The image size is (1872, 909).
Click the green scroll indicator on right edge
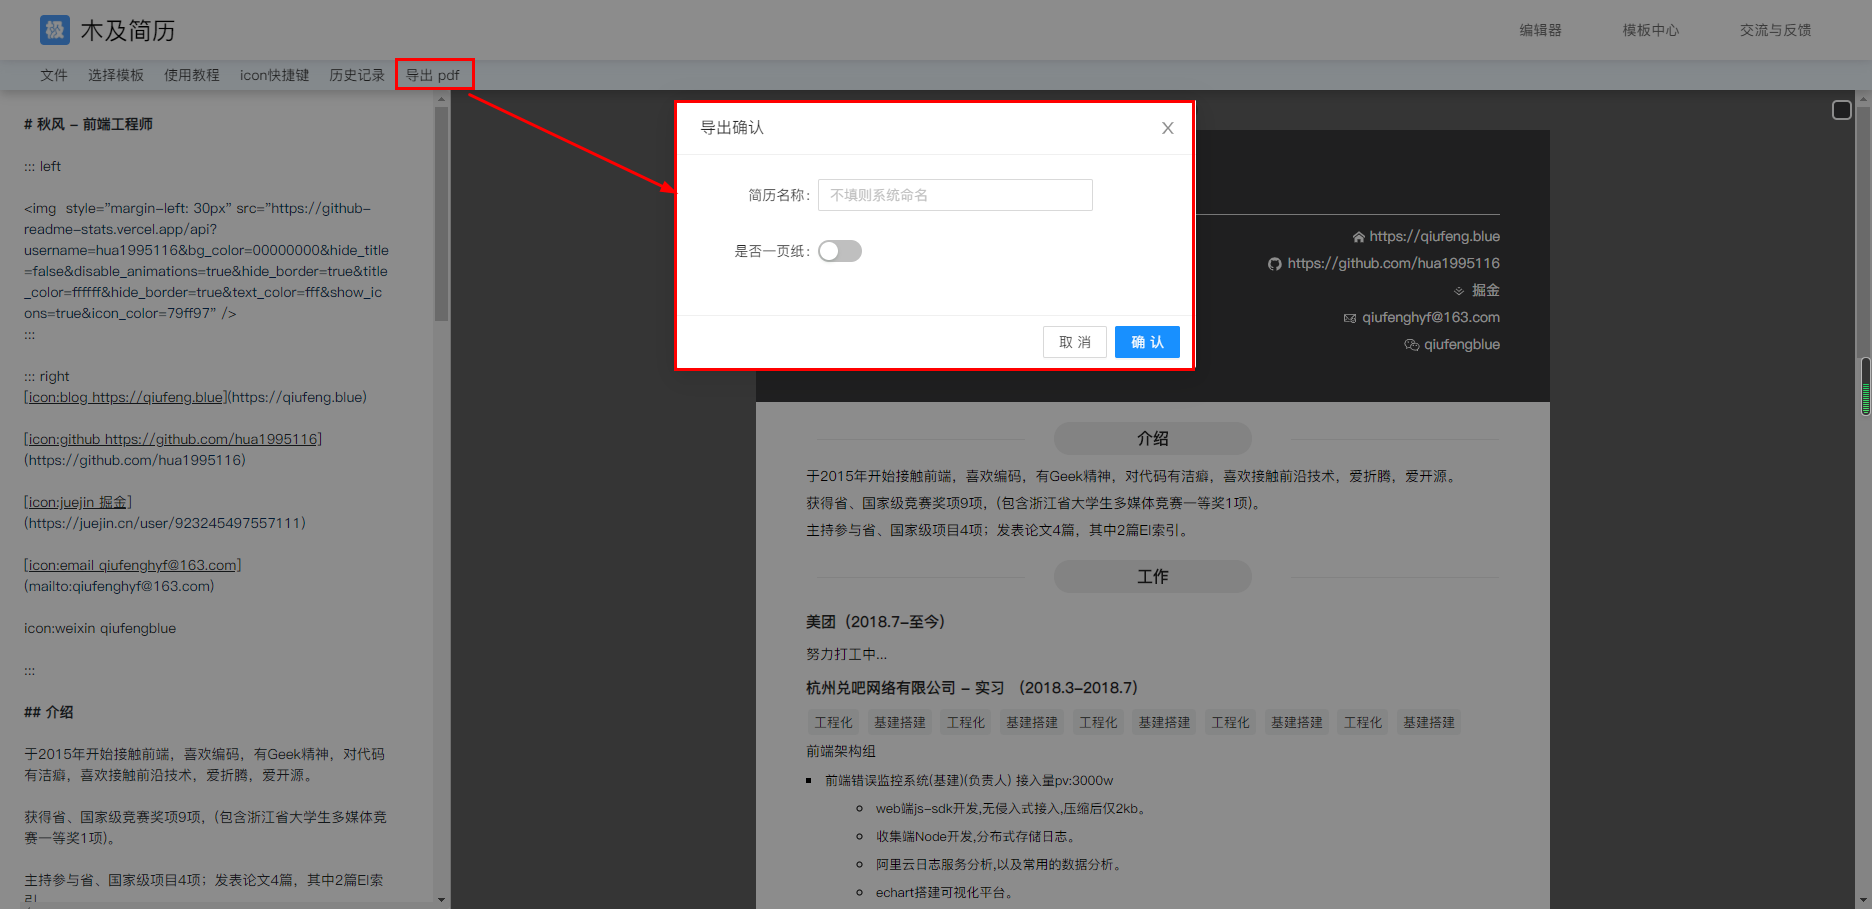[1866, 386]
